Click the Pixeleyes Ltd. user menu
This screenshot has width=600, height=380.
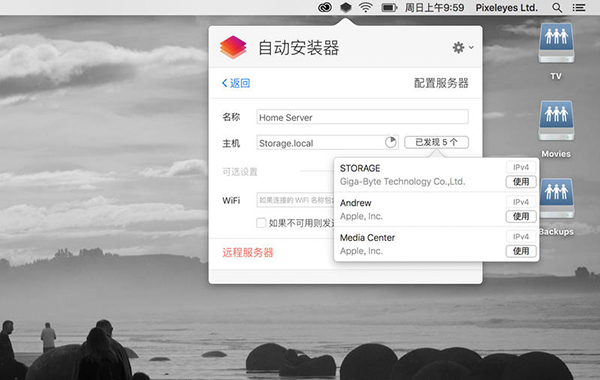pos(506,8)
